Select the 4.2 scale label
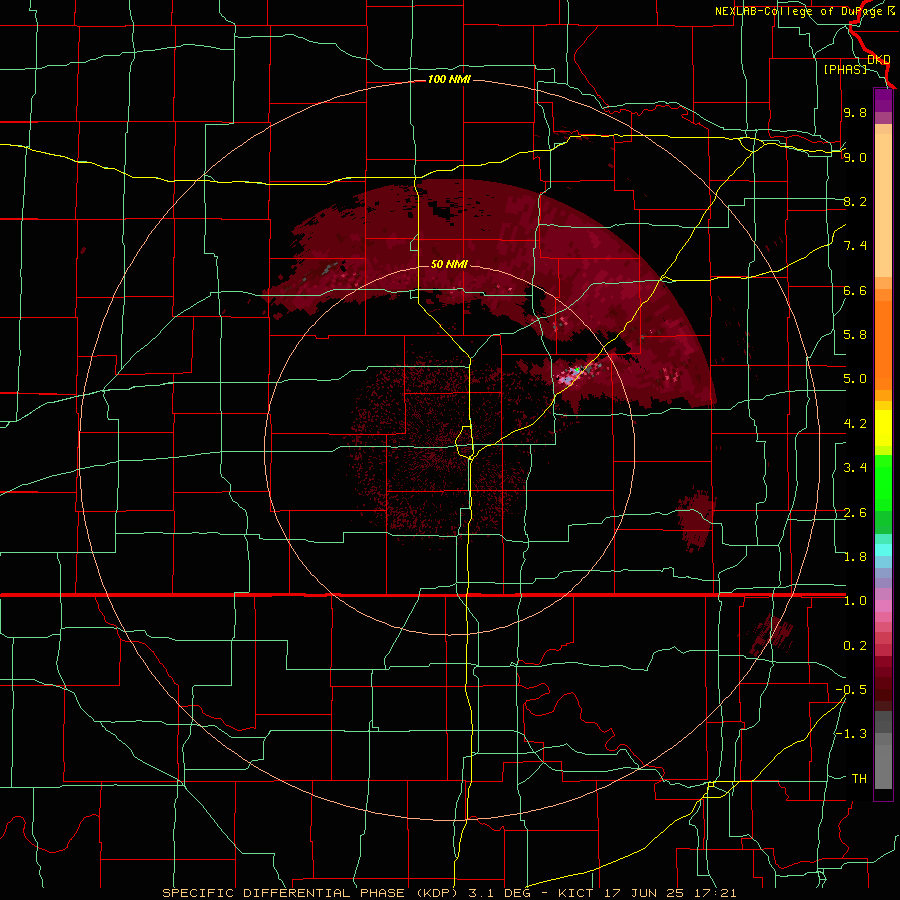The width and height of the screenshot is (900, 900). [855, 424]
